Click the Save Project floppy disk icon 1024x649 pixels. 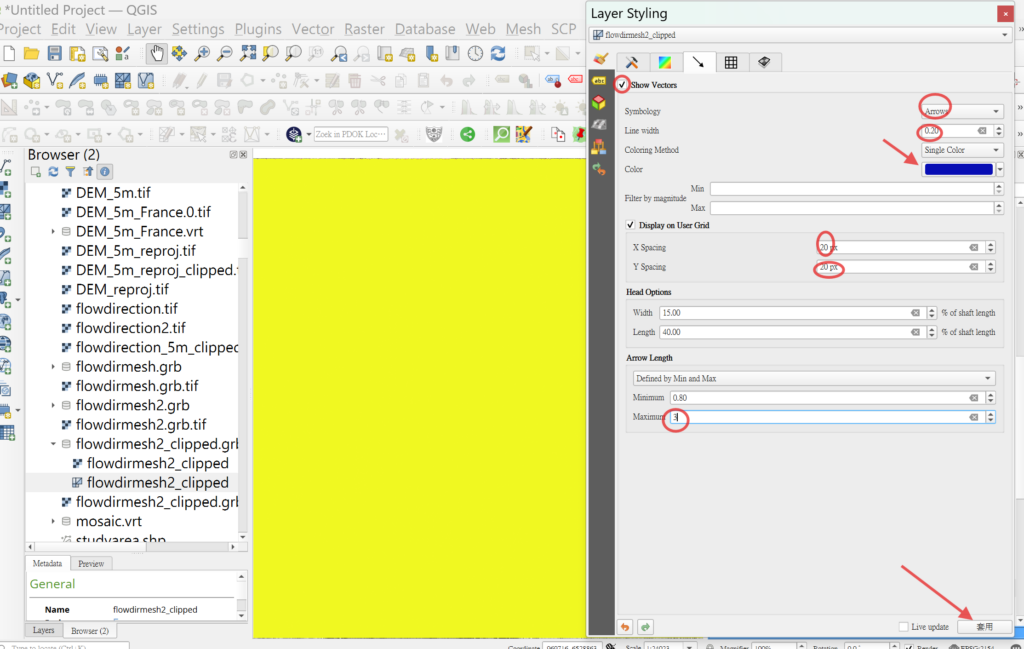(x=54, y=53)
